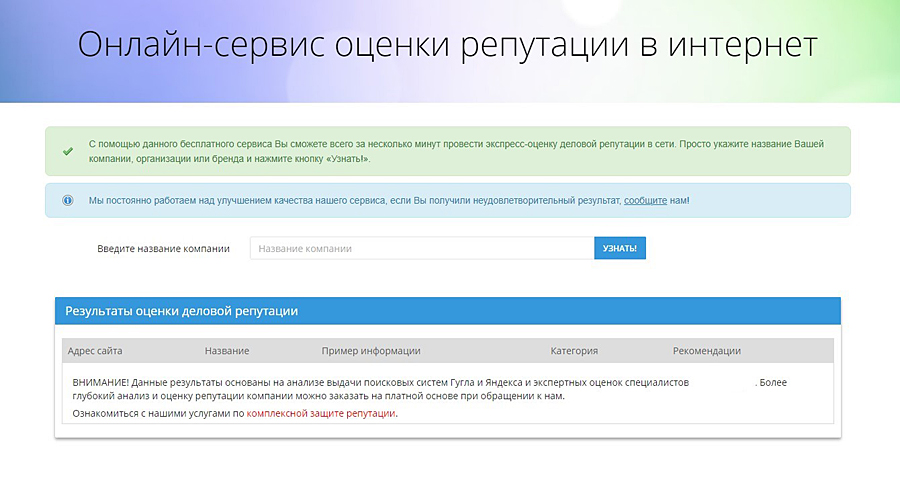Click the 'Введите название компании' label
The image size is (900, 494).
[x=163, y=248]
